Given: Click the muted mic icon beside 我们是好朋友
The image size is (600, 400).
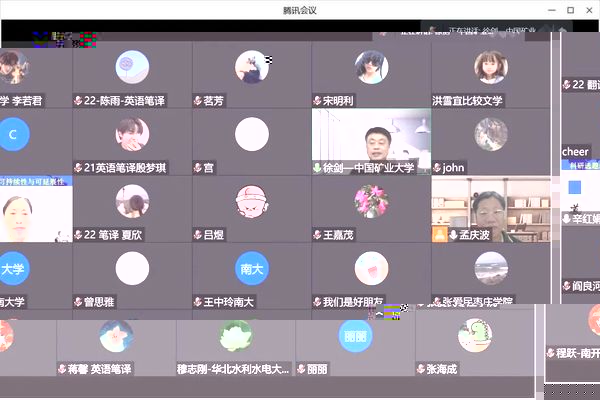Looking at the screenshot, I should [317, 302].
